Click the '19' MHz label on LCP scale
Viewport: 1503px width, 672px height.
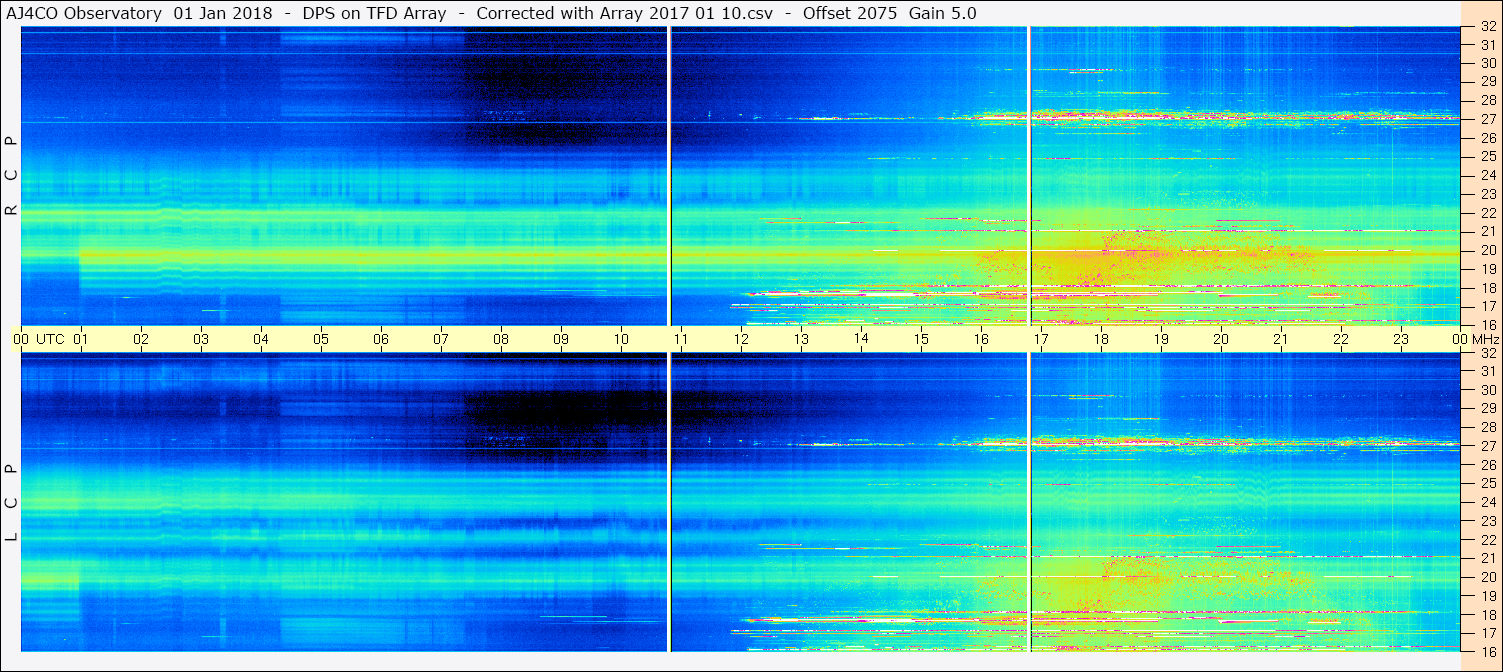(x=1487, y=596)
